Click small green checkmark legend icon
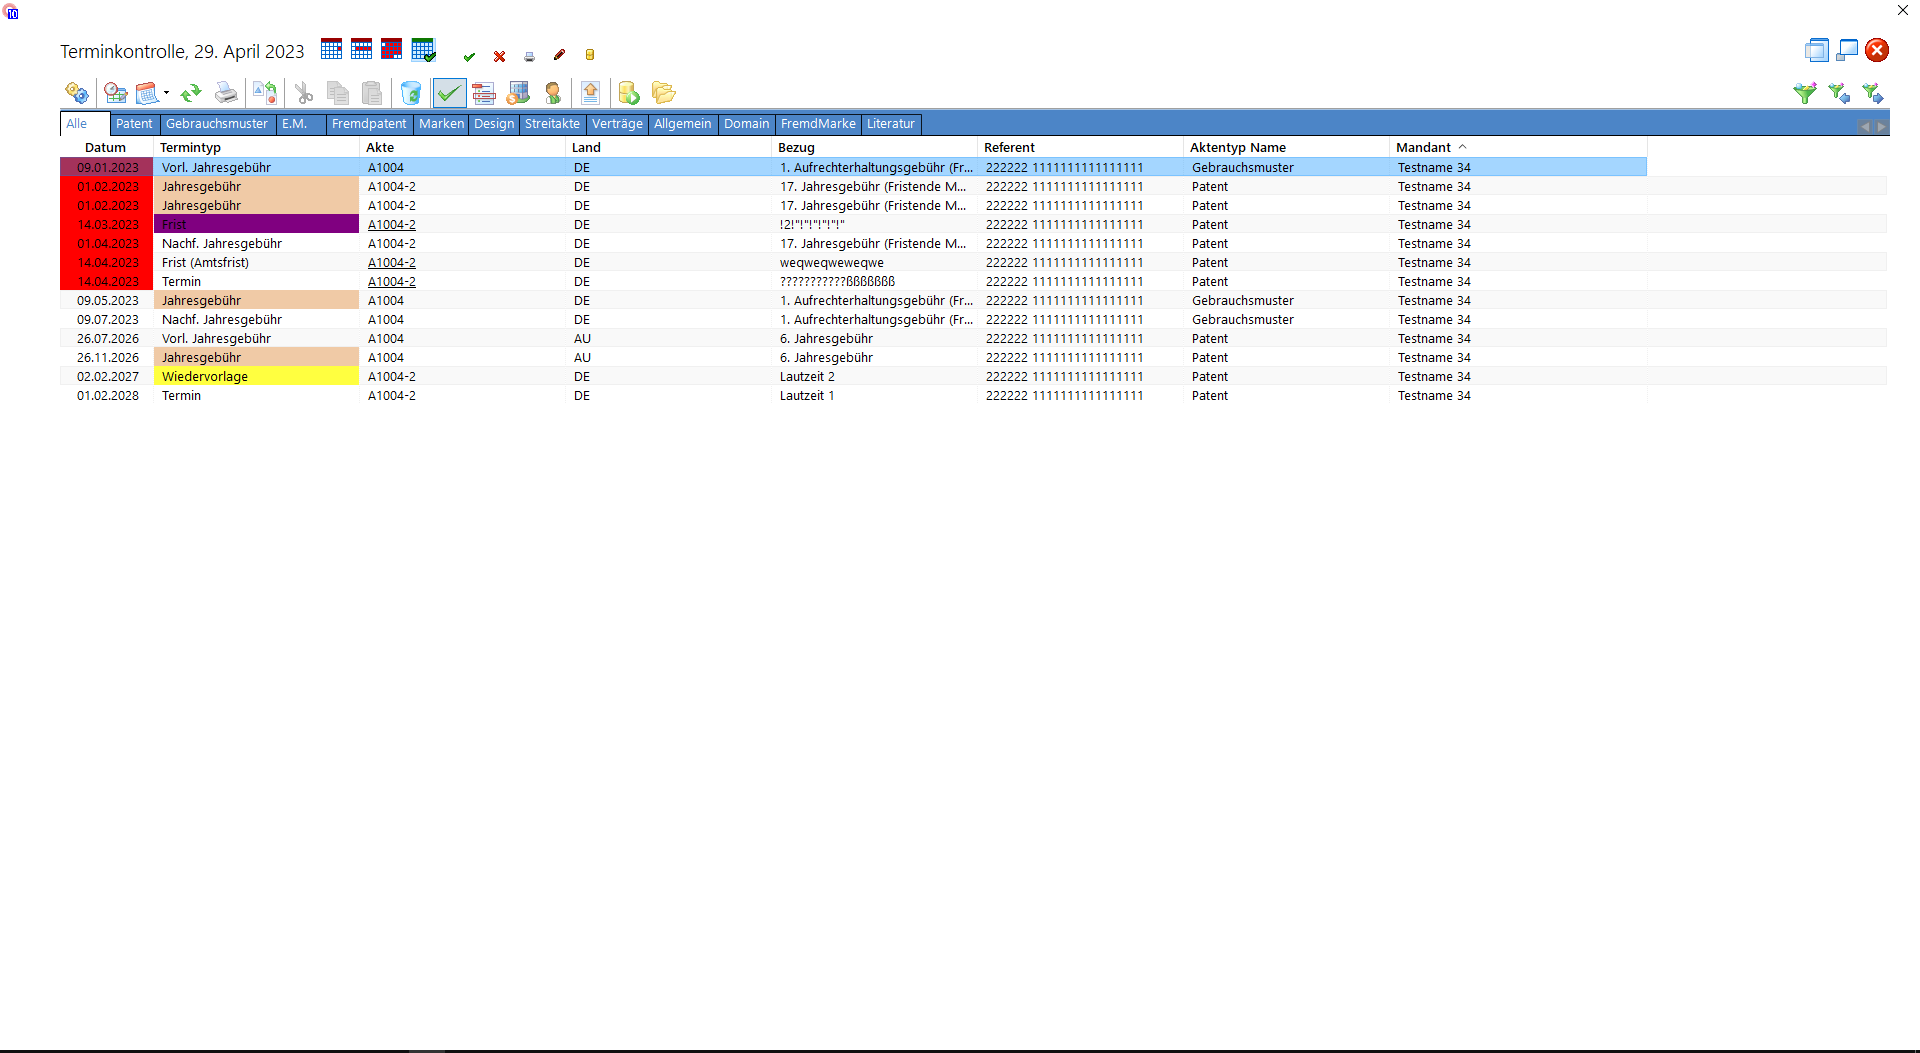This screenshot has height=1053, width=1920. coord(469,57)
